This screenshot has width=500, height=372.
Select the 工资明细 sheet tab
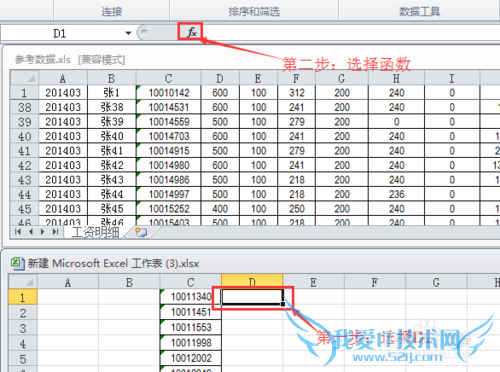click(x=95, y=232)
